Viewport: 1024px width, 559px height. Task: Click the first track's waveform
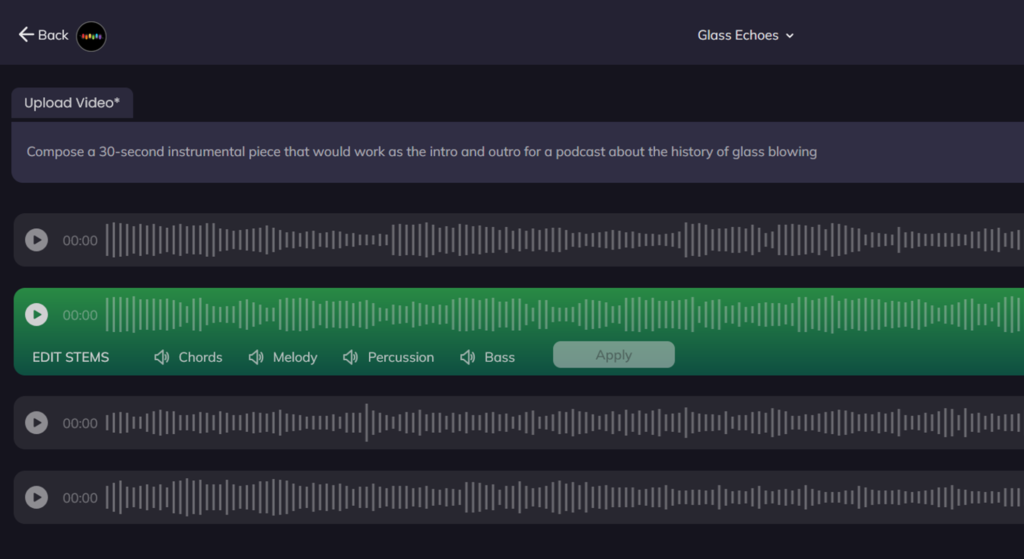pyautogui.click(x=560, y=240)
